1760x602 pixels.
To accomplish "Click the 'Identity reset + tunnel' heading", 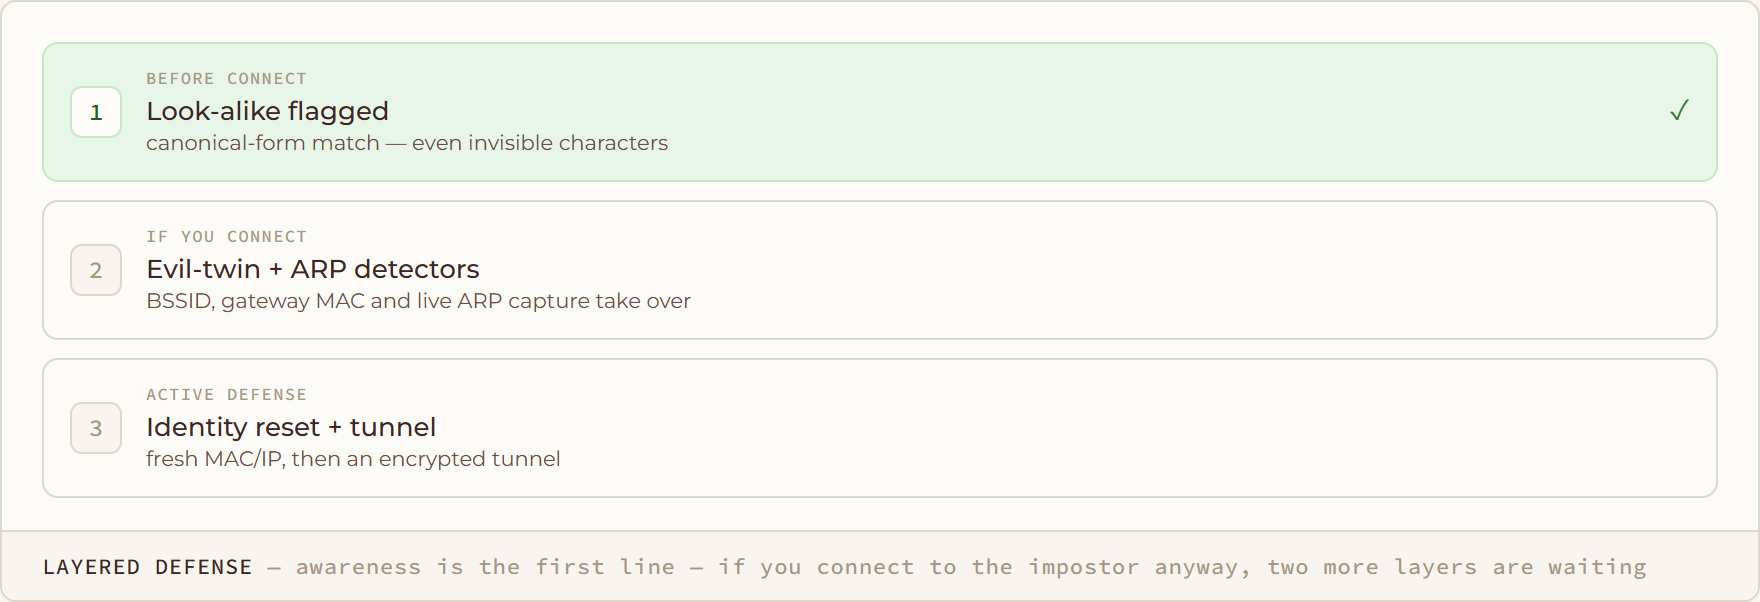I will click(x=291, y=427).
